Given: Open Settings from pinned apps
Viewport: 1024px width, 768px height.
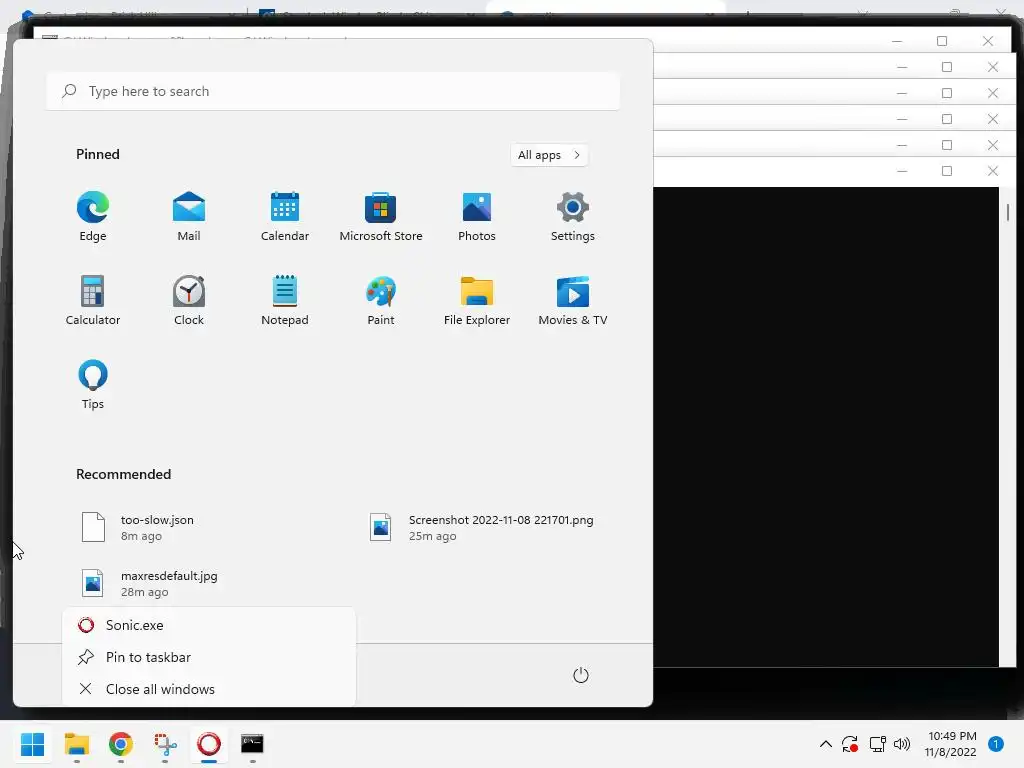Looking at the screenshot, I should pos(573,217).
